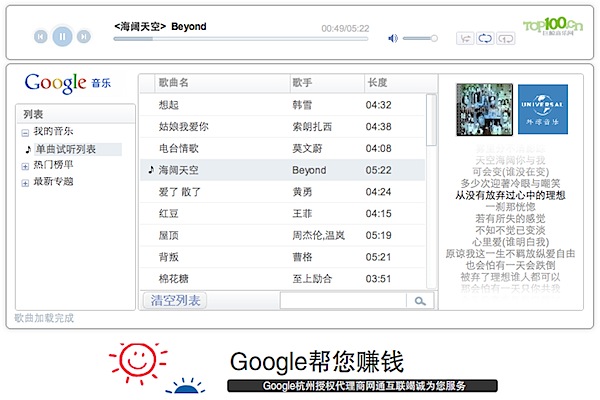Seek in the song progress bar
Image resolution: width=600 pixels, height=400 pixels.
pyautogui.click(x=241, y=39)
